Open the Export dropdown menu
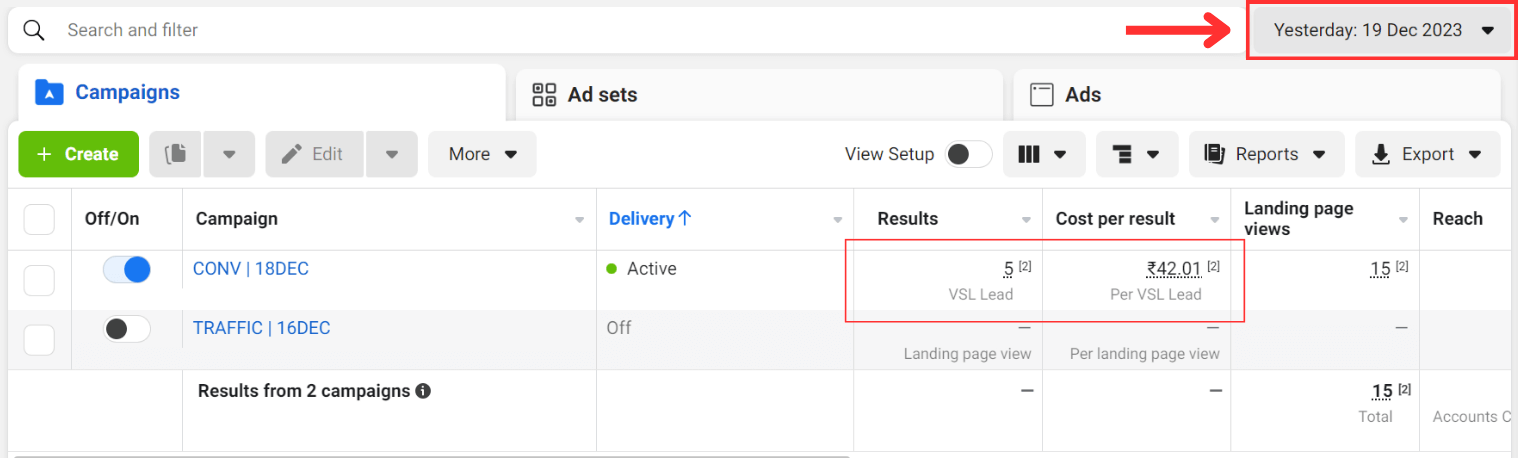This screenshot has width=1522, height=458. [1427, 154]
